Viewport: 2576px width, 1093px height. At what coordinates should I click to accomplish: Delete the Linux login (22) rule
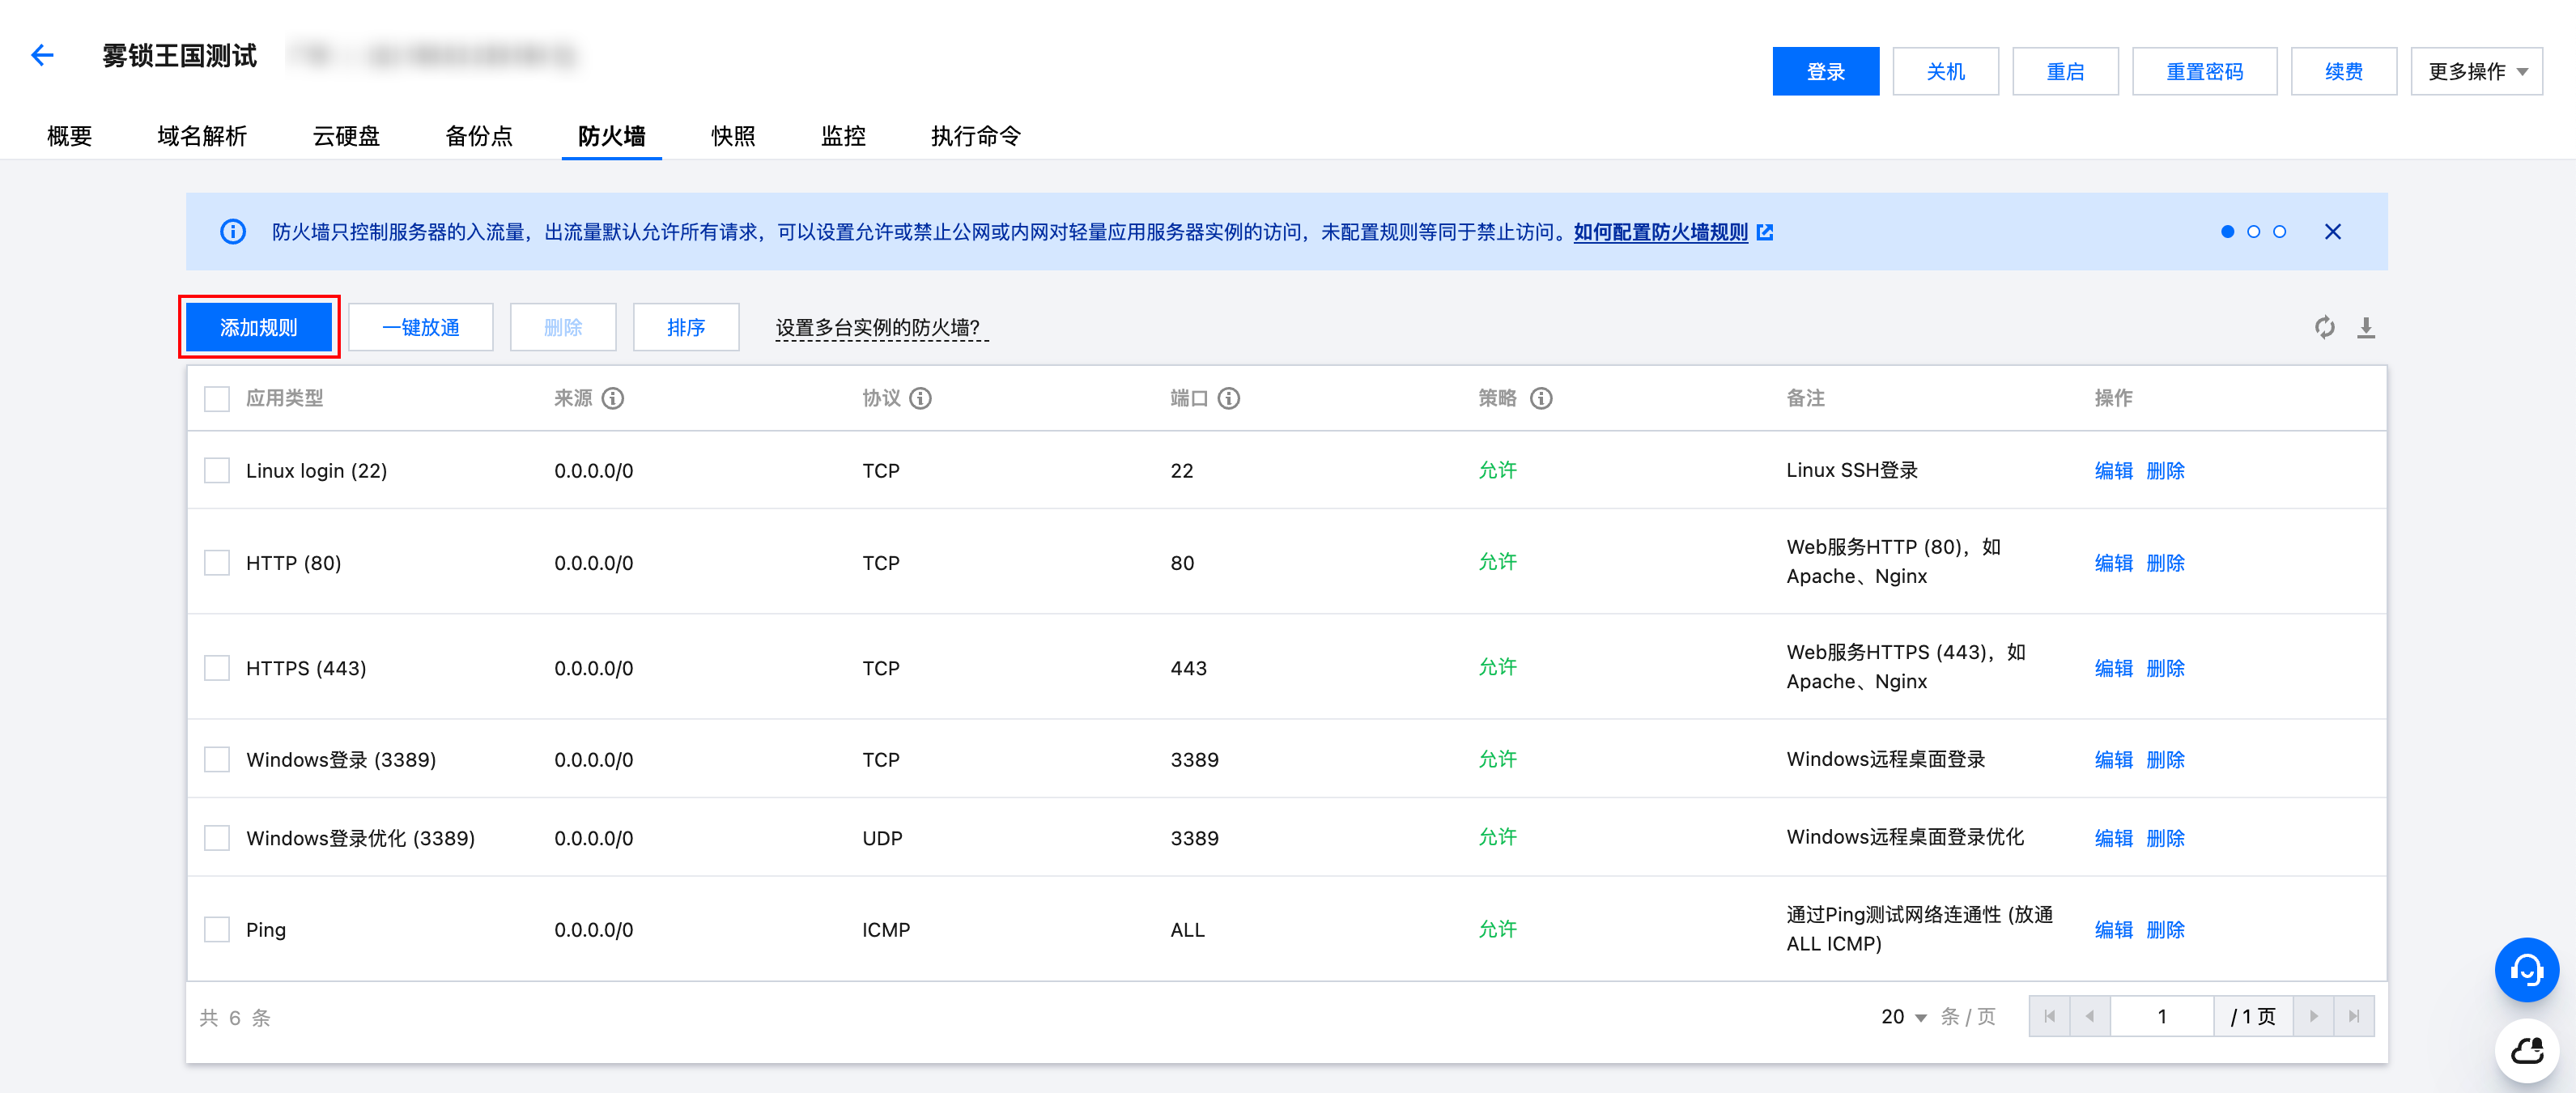[2165, 470]
